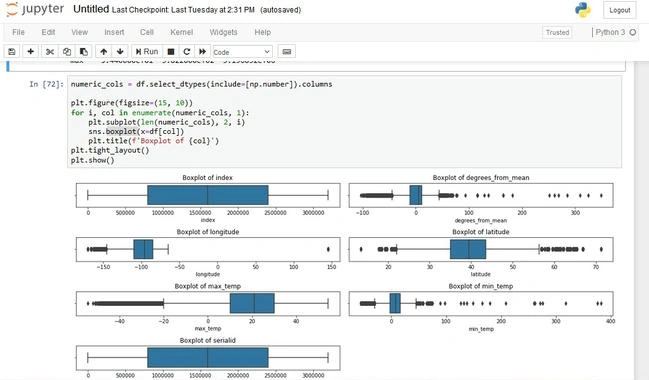Move selected cell down with the down arrow
649x380 pixels.
click(120, 52)
